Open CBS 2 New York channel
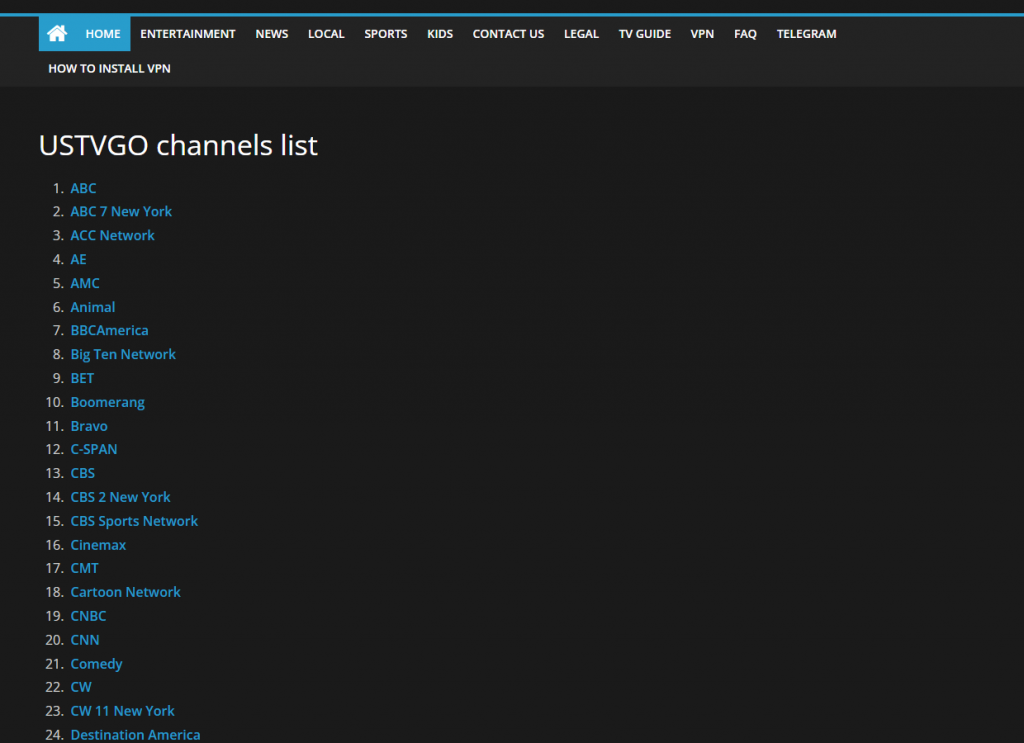The image size is (1024, 743). [120, 497]
